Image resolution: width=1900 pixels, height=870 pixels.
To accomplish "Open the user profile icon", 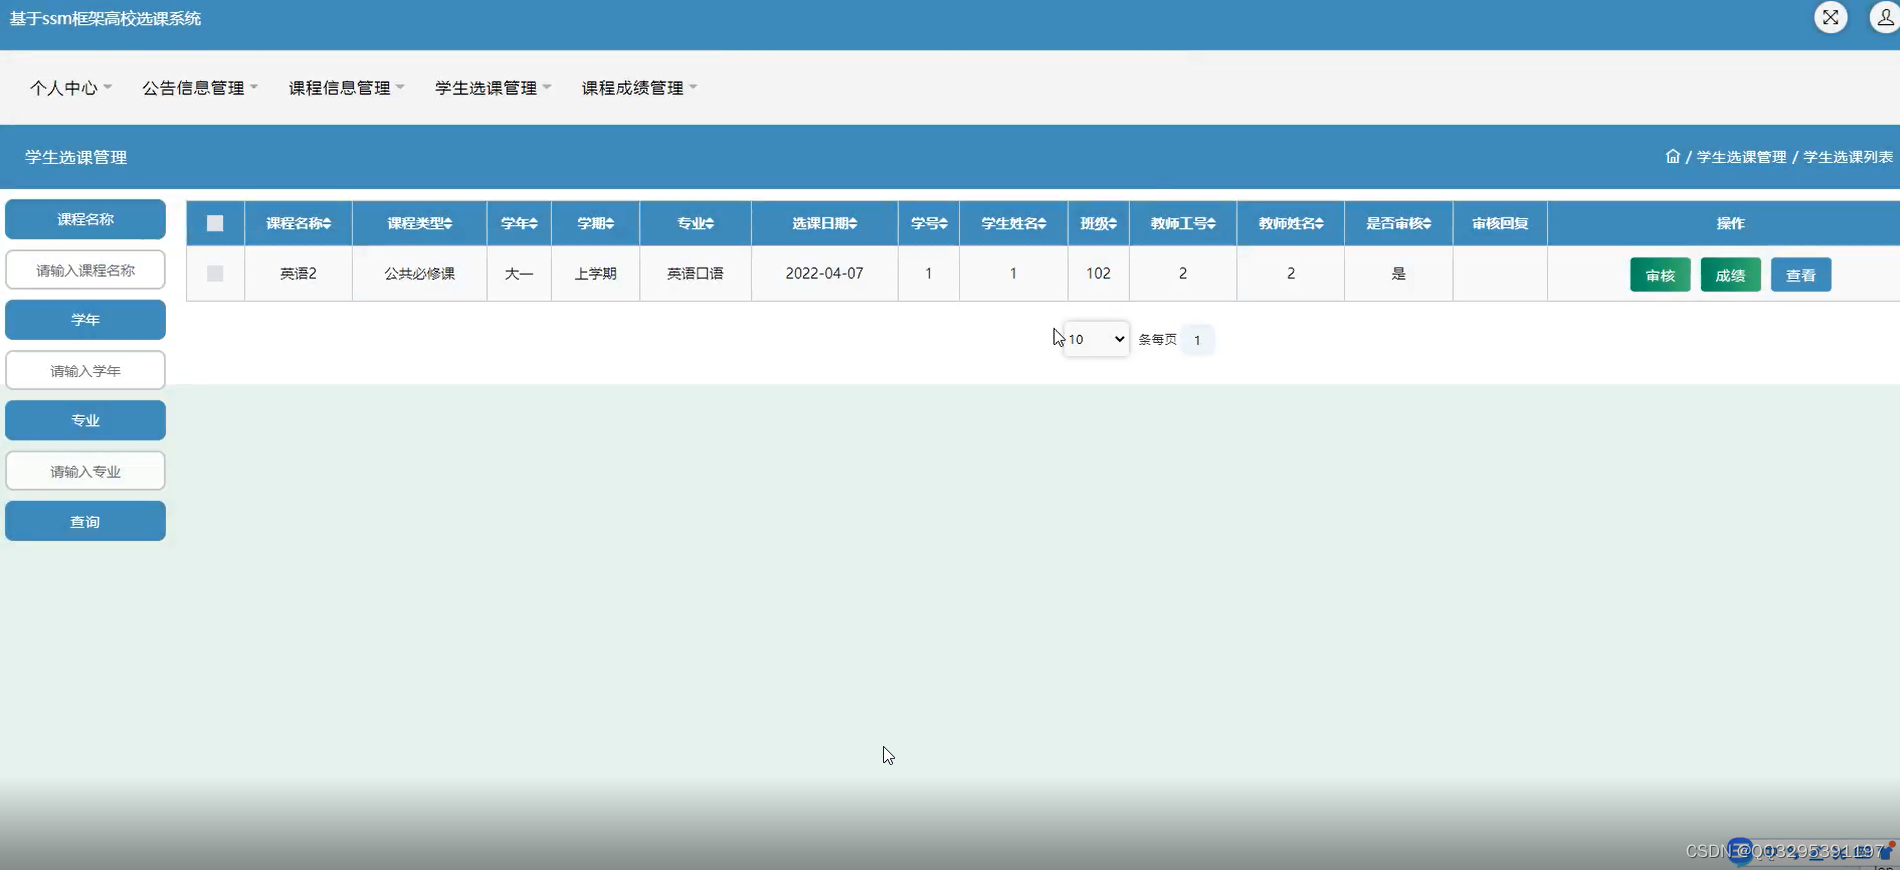I will coord(1885,17).
